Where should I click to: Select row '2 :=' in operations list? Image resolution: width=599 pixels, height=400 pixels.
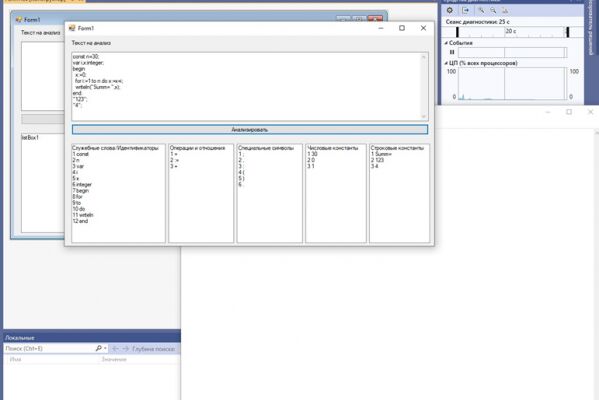coord(201,160)
